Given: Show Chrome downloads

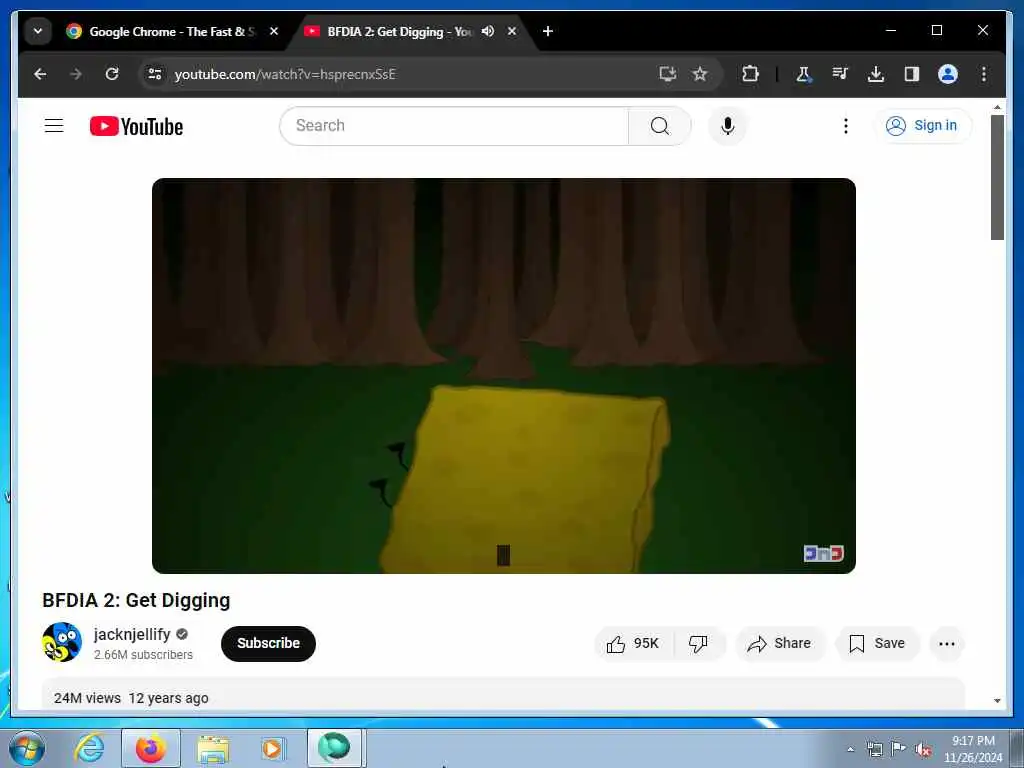Looking at the screenshot, I should (x=876, y=74).
